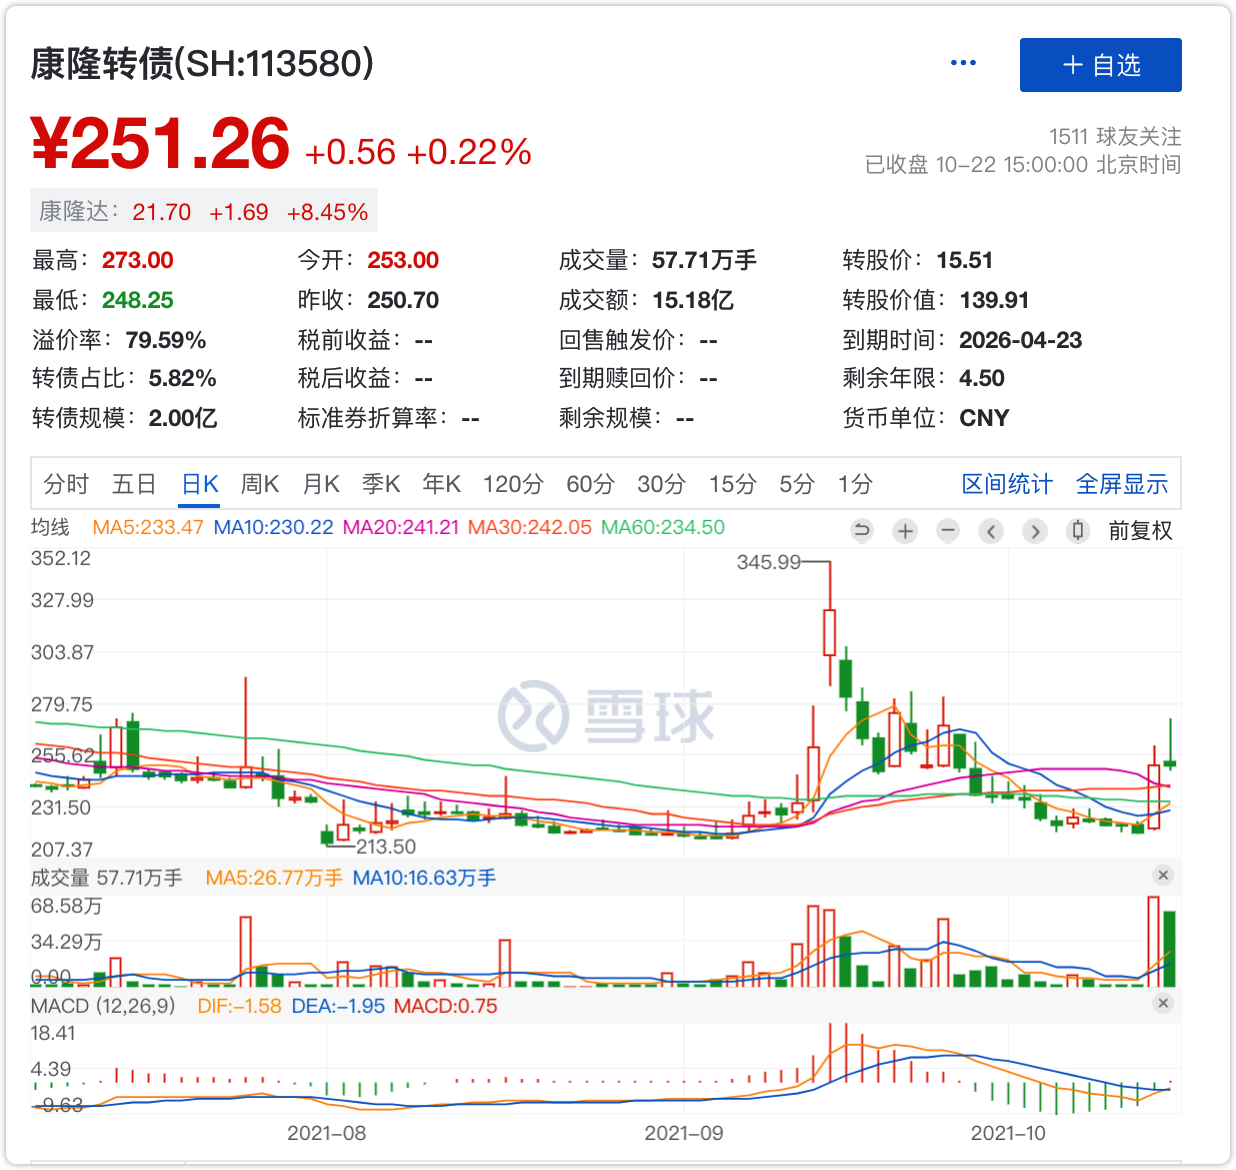The width and height of the screenshot is (1236, 1170).
Task: Select the 五日 five-day tab
Action: pos(134,484)
